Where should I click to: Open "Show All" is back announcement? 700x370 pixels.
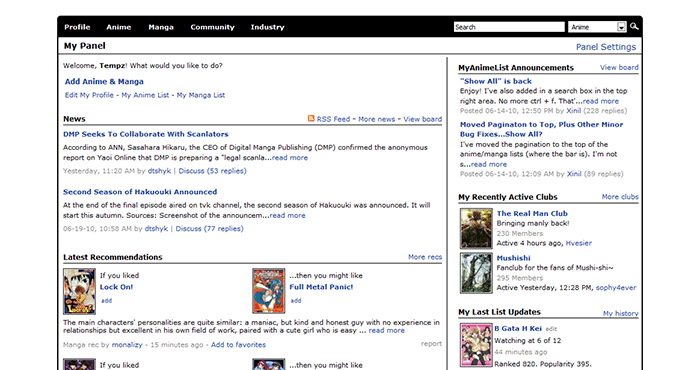tap(496, 81)
